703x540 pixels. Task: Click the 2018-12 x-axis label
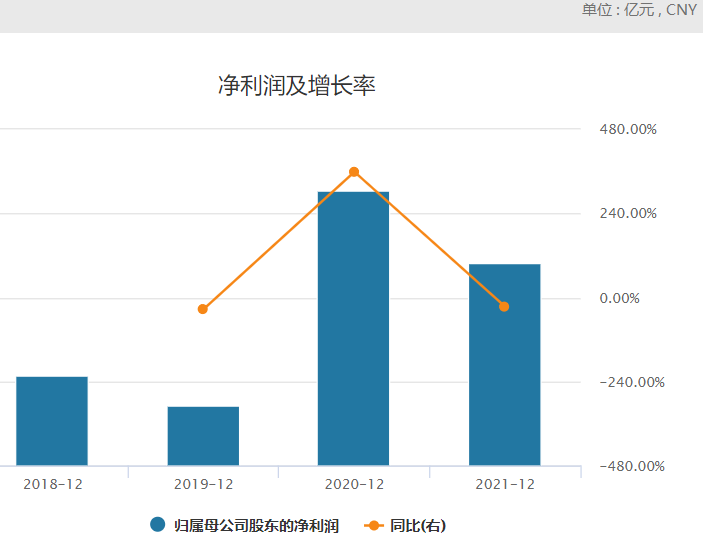point(52,484)
